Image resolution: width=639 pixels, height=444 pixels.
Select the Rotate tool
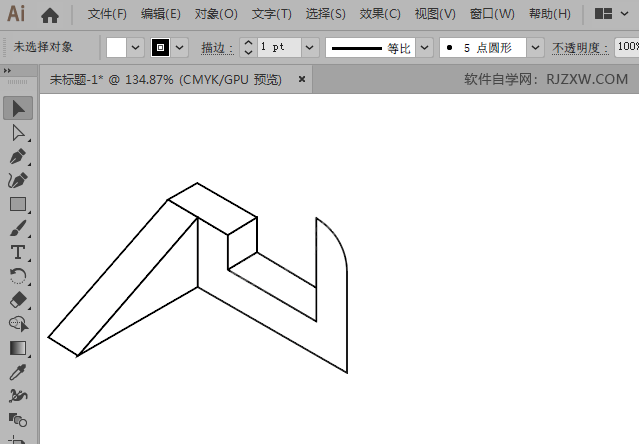pos(18,276)
